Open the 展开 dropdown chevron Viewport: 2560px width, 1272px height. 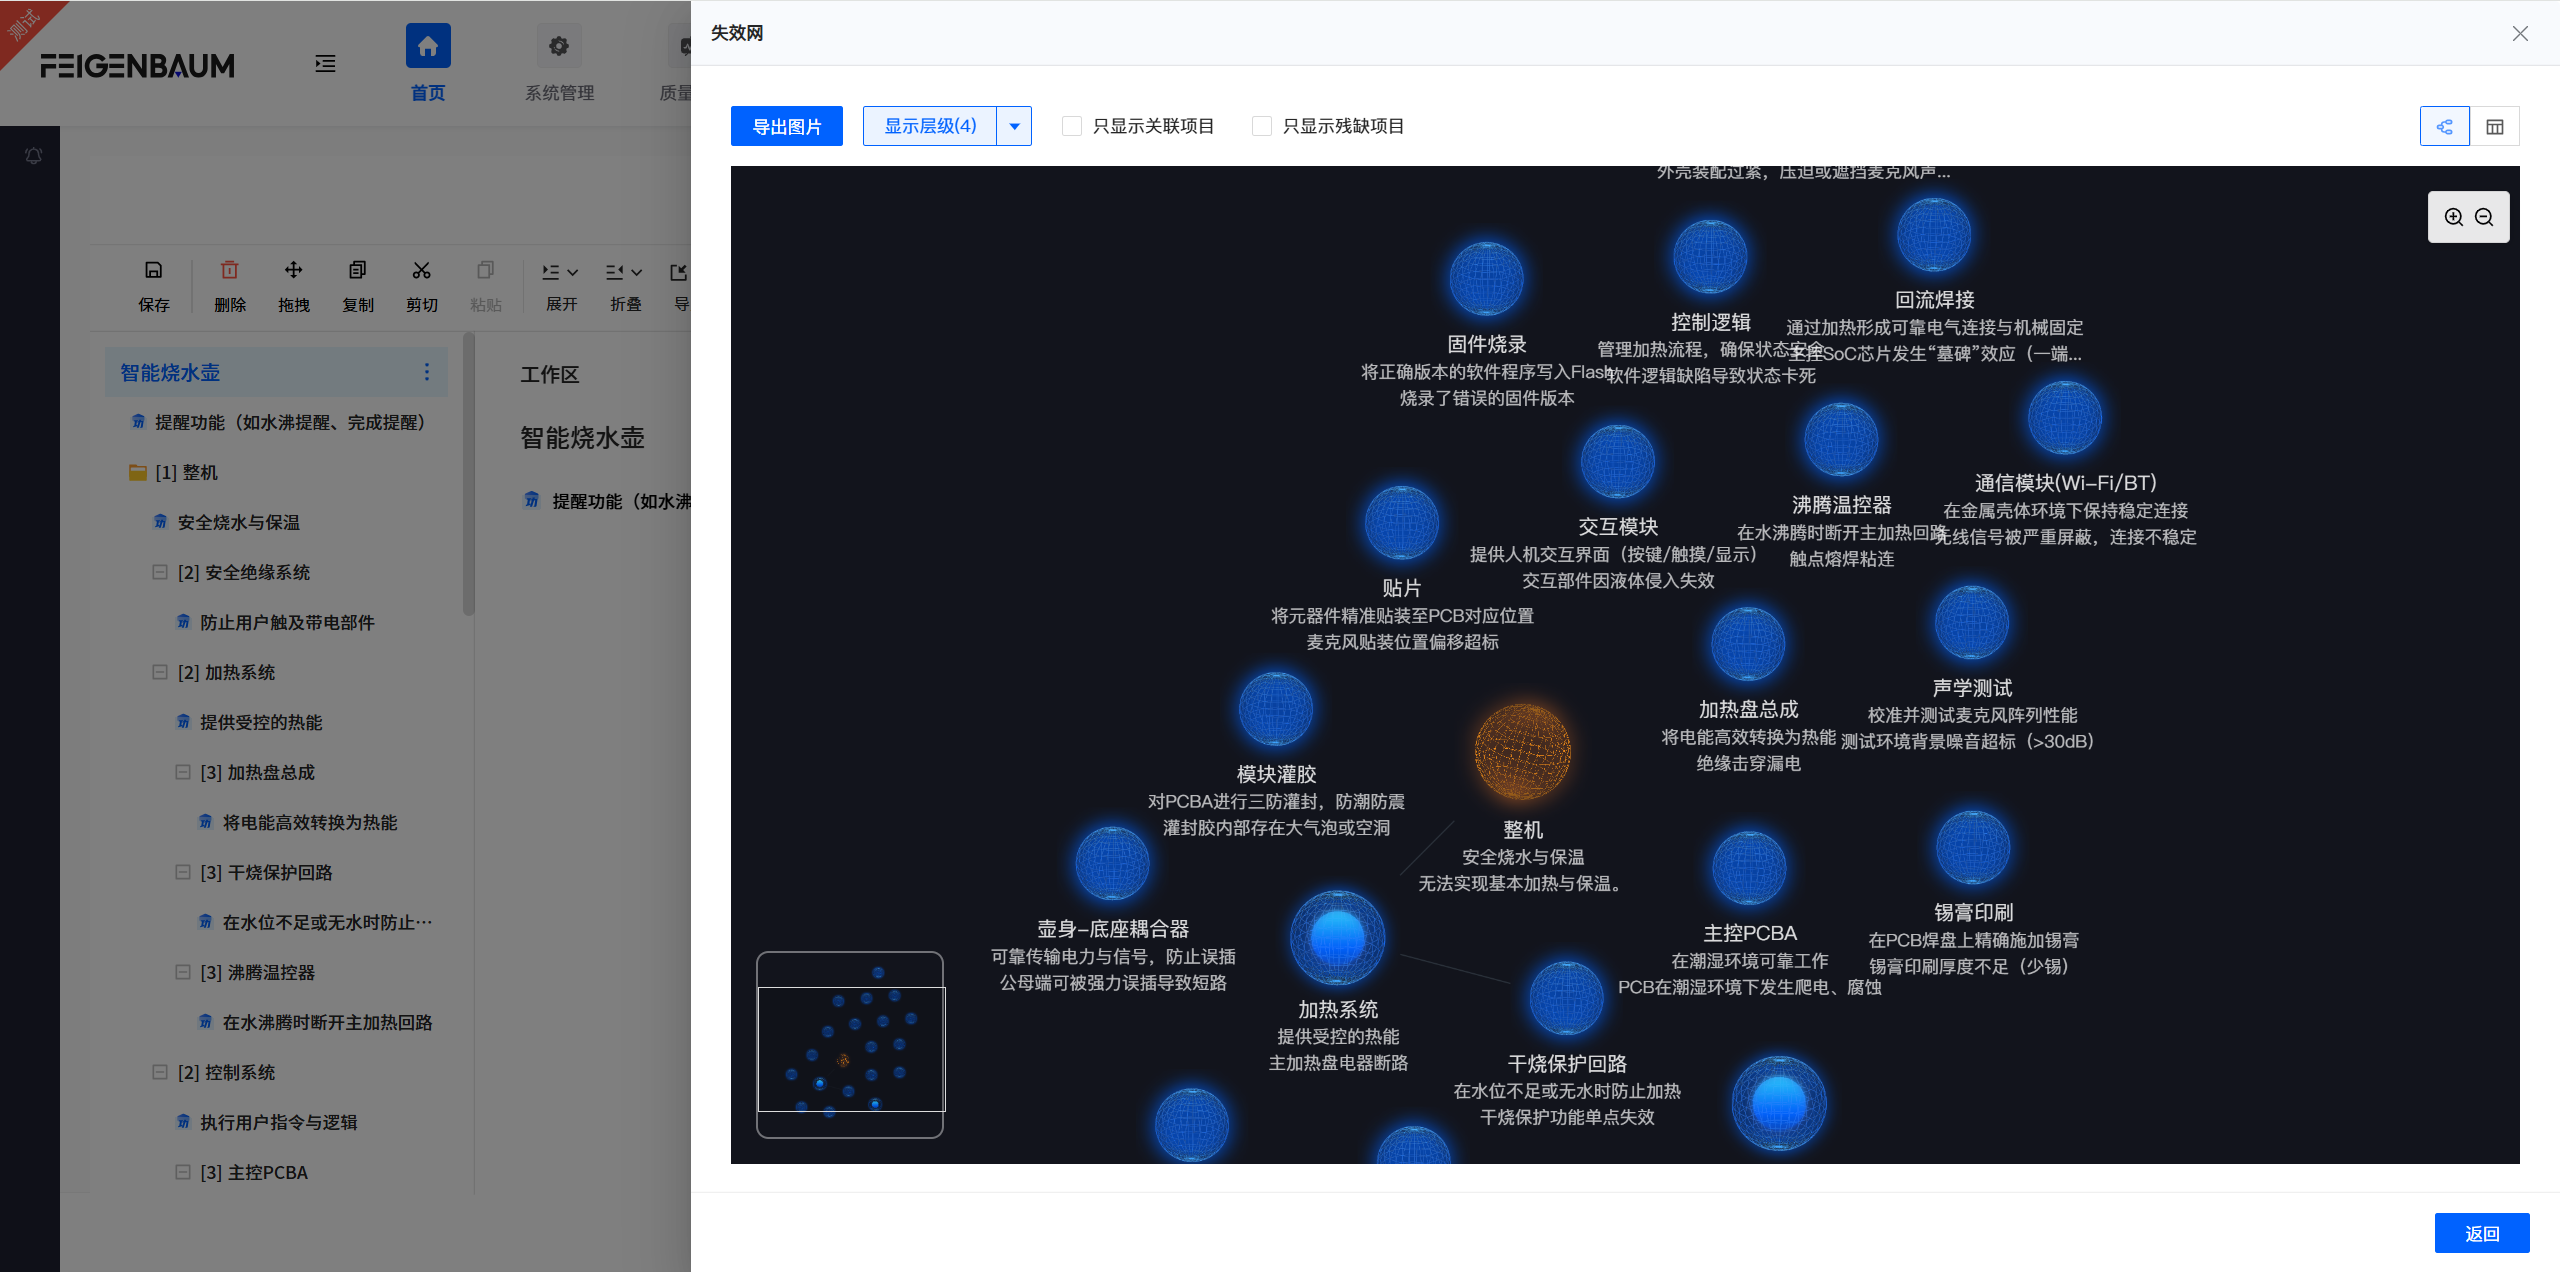click(x=573, y=271)
